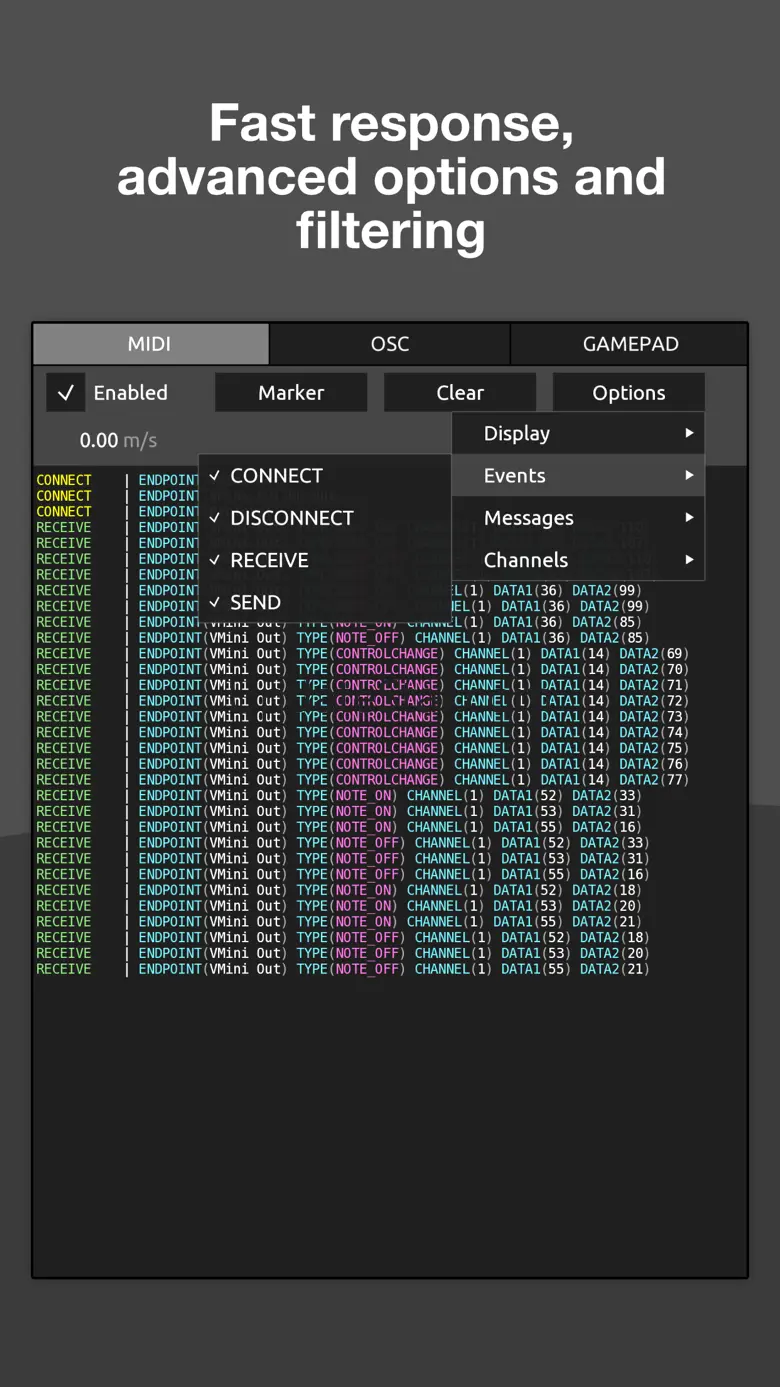Select log row with DATA2(74)
This screenshot has height=1387, width=780.
[x=362, y=732]
